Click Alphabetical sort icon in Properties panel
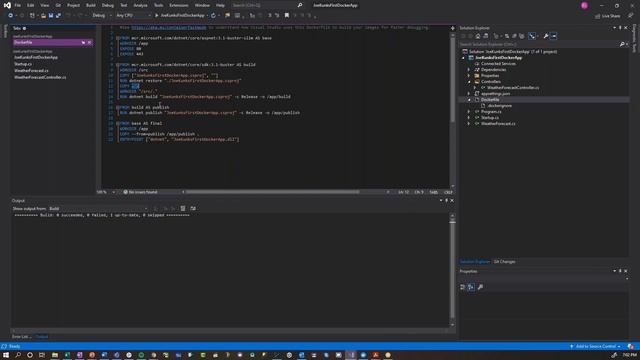This screenshot has width=640, height=360. (471, 287)
